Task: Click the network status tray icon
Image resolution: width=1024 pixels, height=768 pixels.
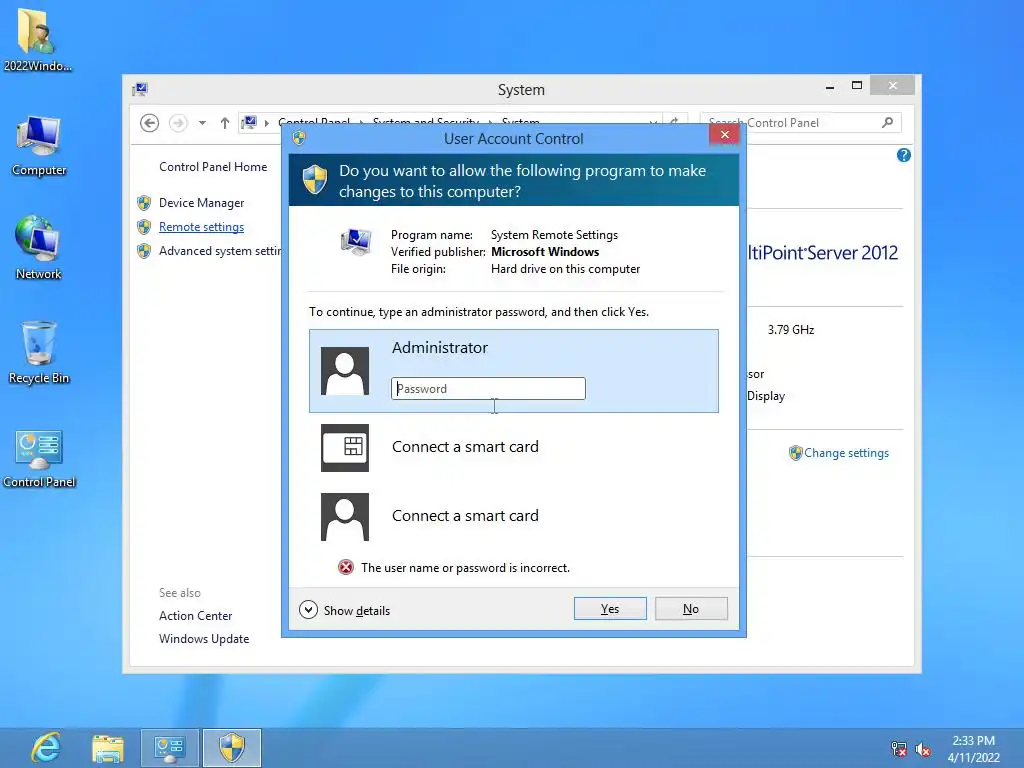Action: click(x=899, y=749)
